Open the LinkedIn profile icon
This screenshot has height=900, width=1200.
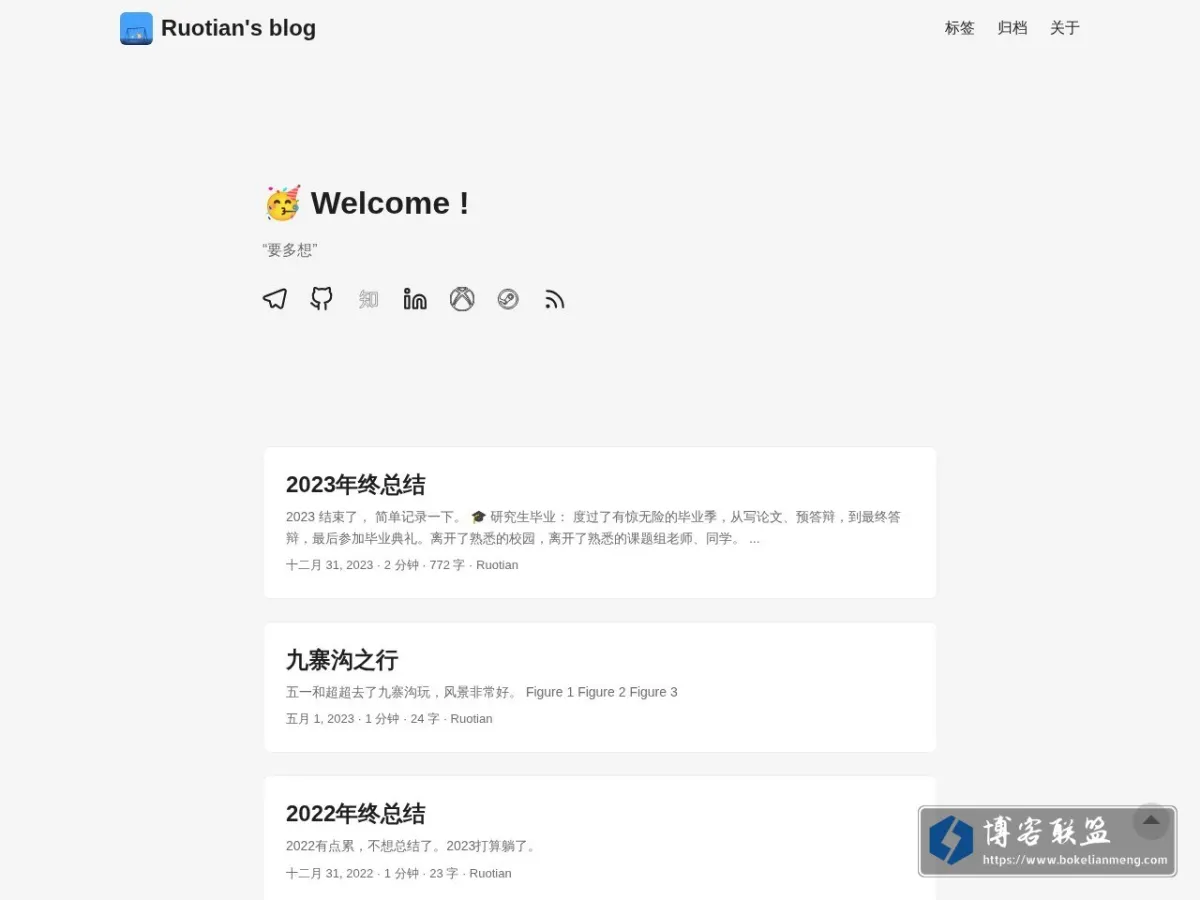[415, 299]
